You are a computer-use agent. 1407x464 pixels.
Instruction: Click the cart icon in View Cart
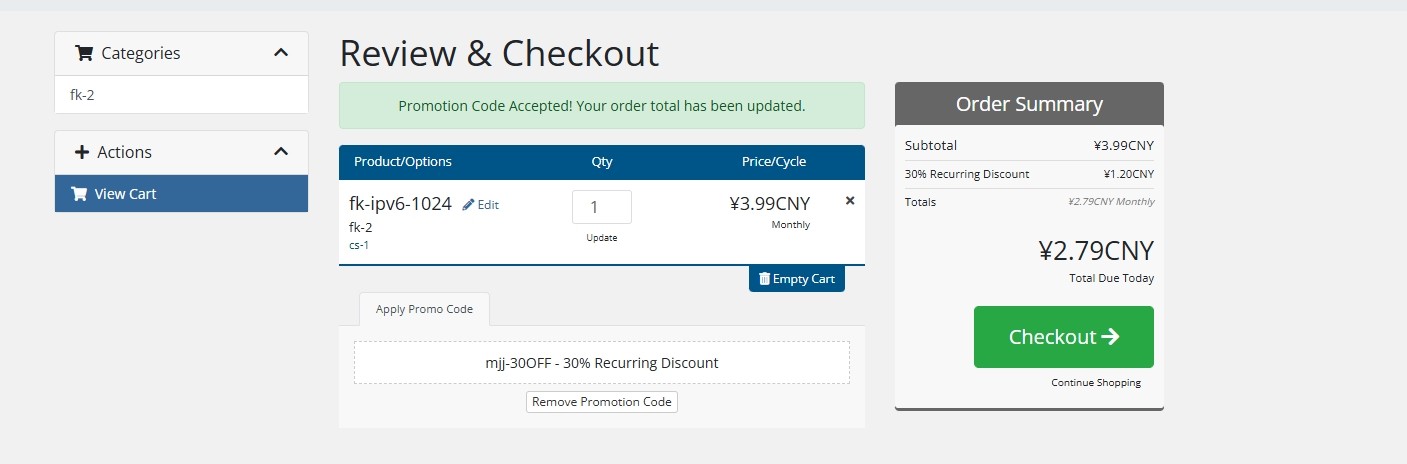tap(79, 194)
